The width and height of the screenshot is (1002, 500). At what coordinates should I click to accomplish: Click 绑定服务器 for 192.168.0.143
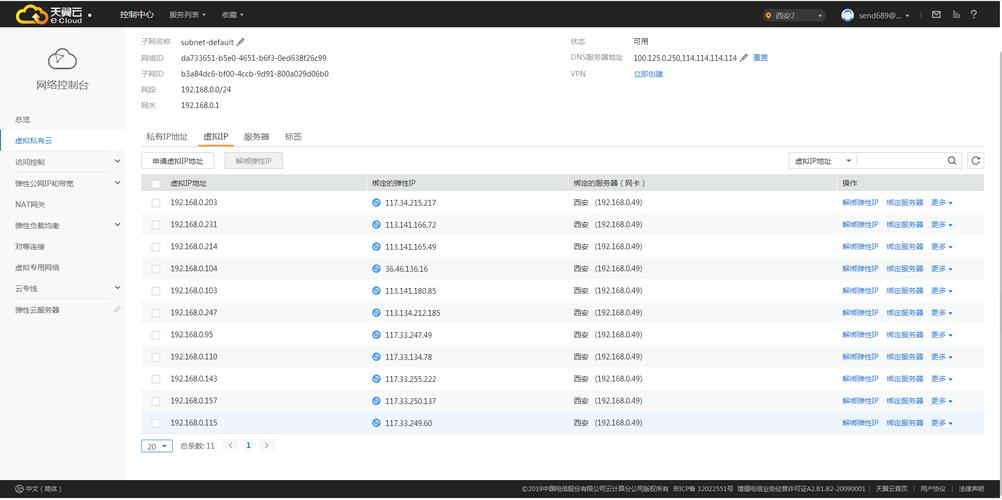pos(904,379)
